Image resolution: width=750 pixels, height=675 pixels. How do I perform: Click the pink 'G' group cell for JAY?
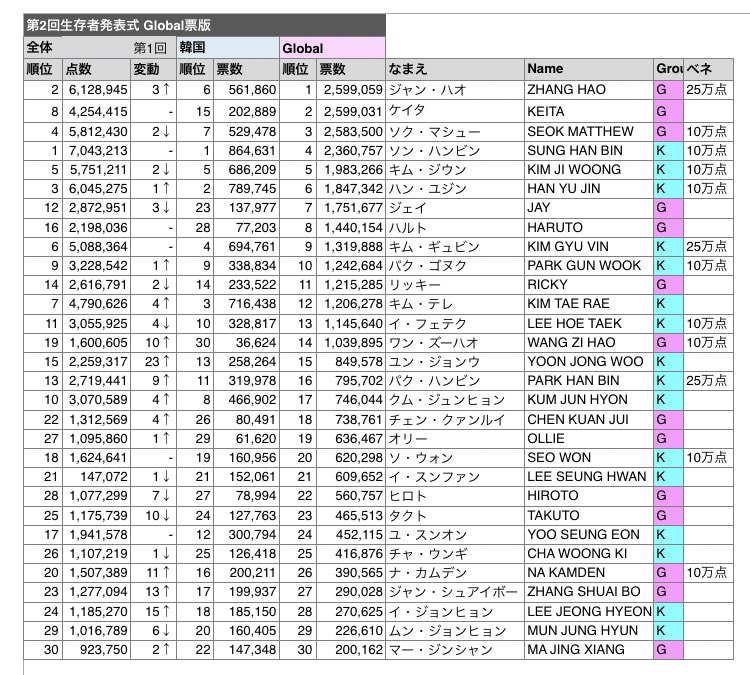pyautogui.click(x=668, y=208)
